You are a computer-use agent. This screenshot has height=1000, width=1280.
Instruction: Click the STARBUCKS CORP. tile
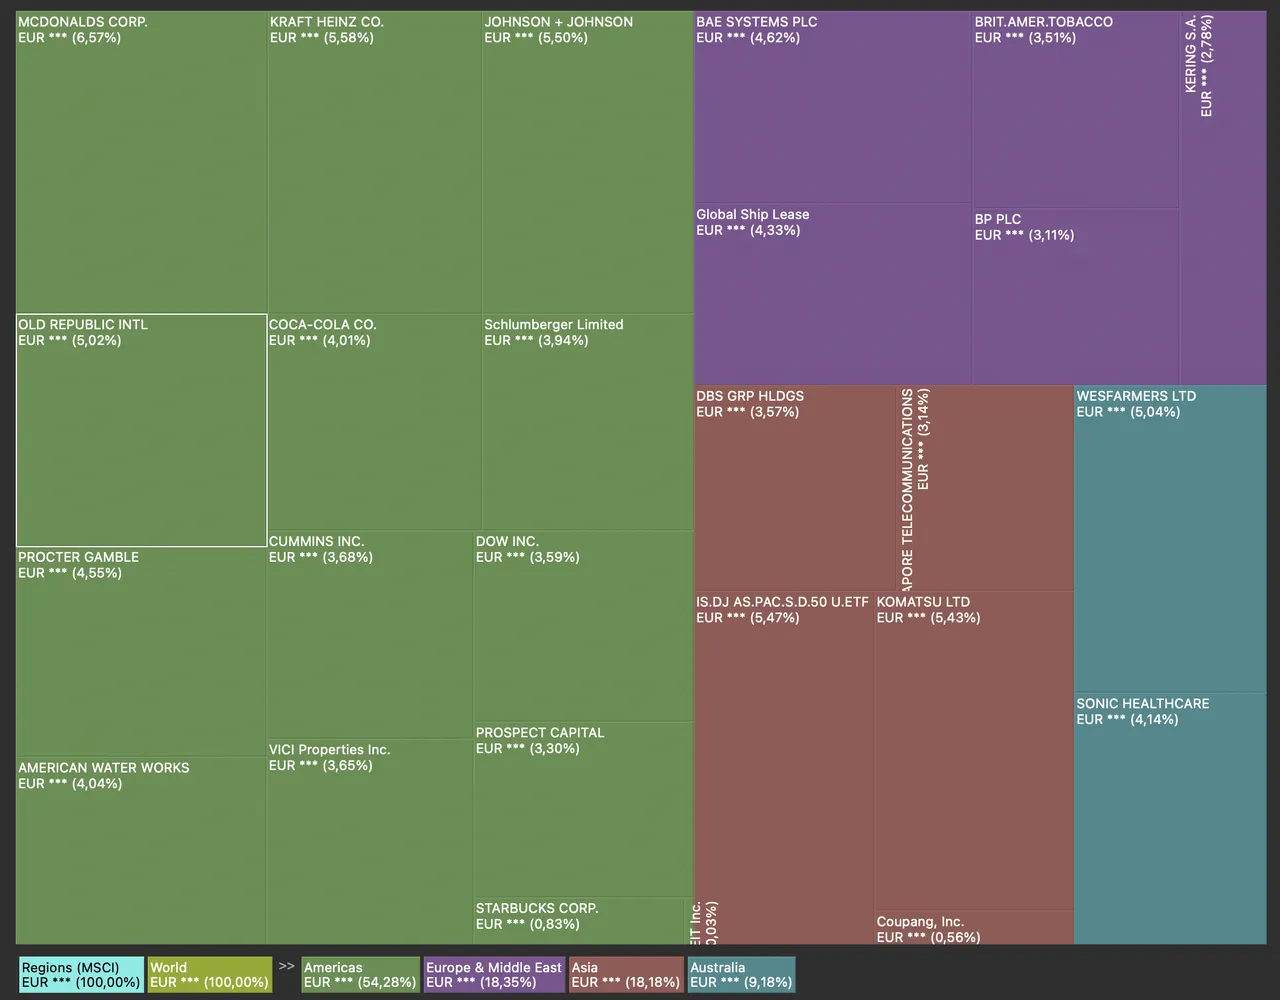(579, 921)
